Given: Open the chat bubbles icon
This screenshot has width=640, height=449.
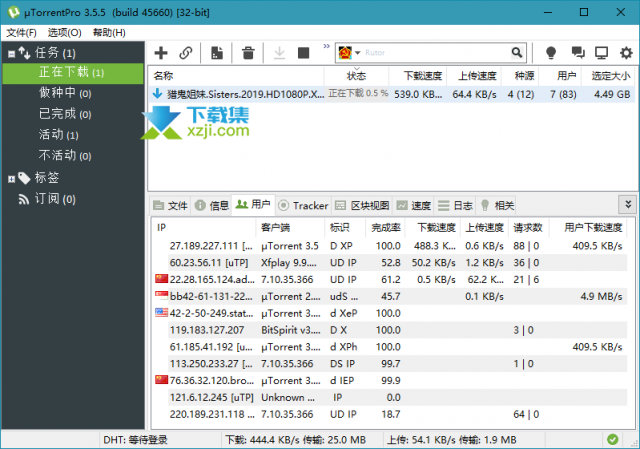Looking at the screenshot, I should pyautogui.click(x=578, y=53).
